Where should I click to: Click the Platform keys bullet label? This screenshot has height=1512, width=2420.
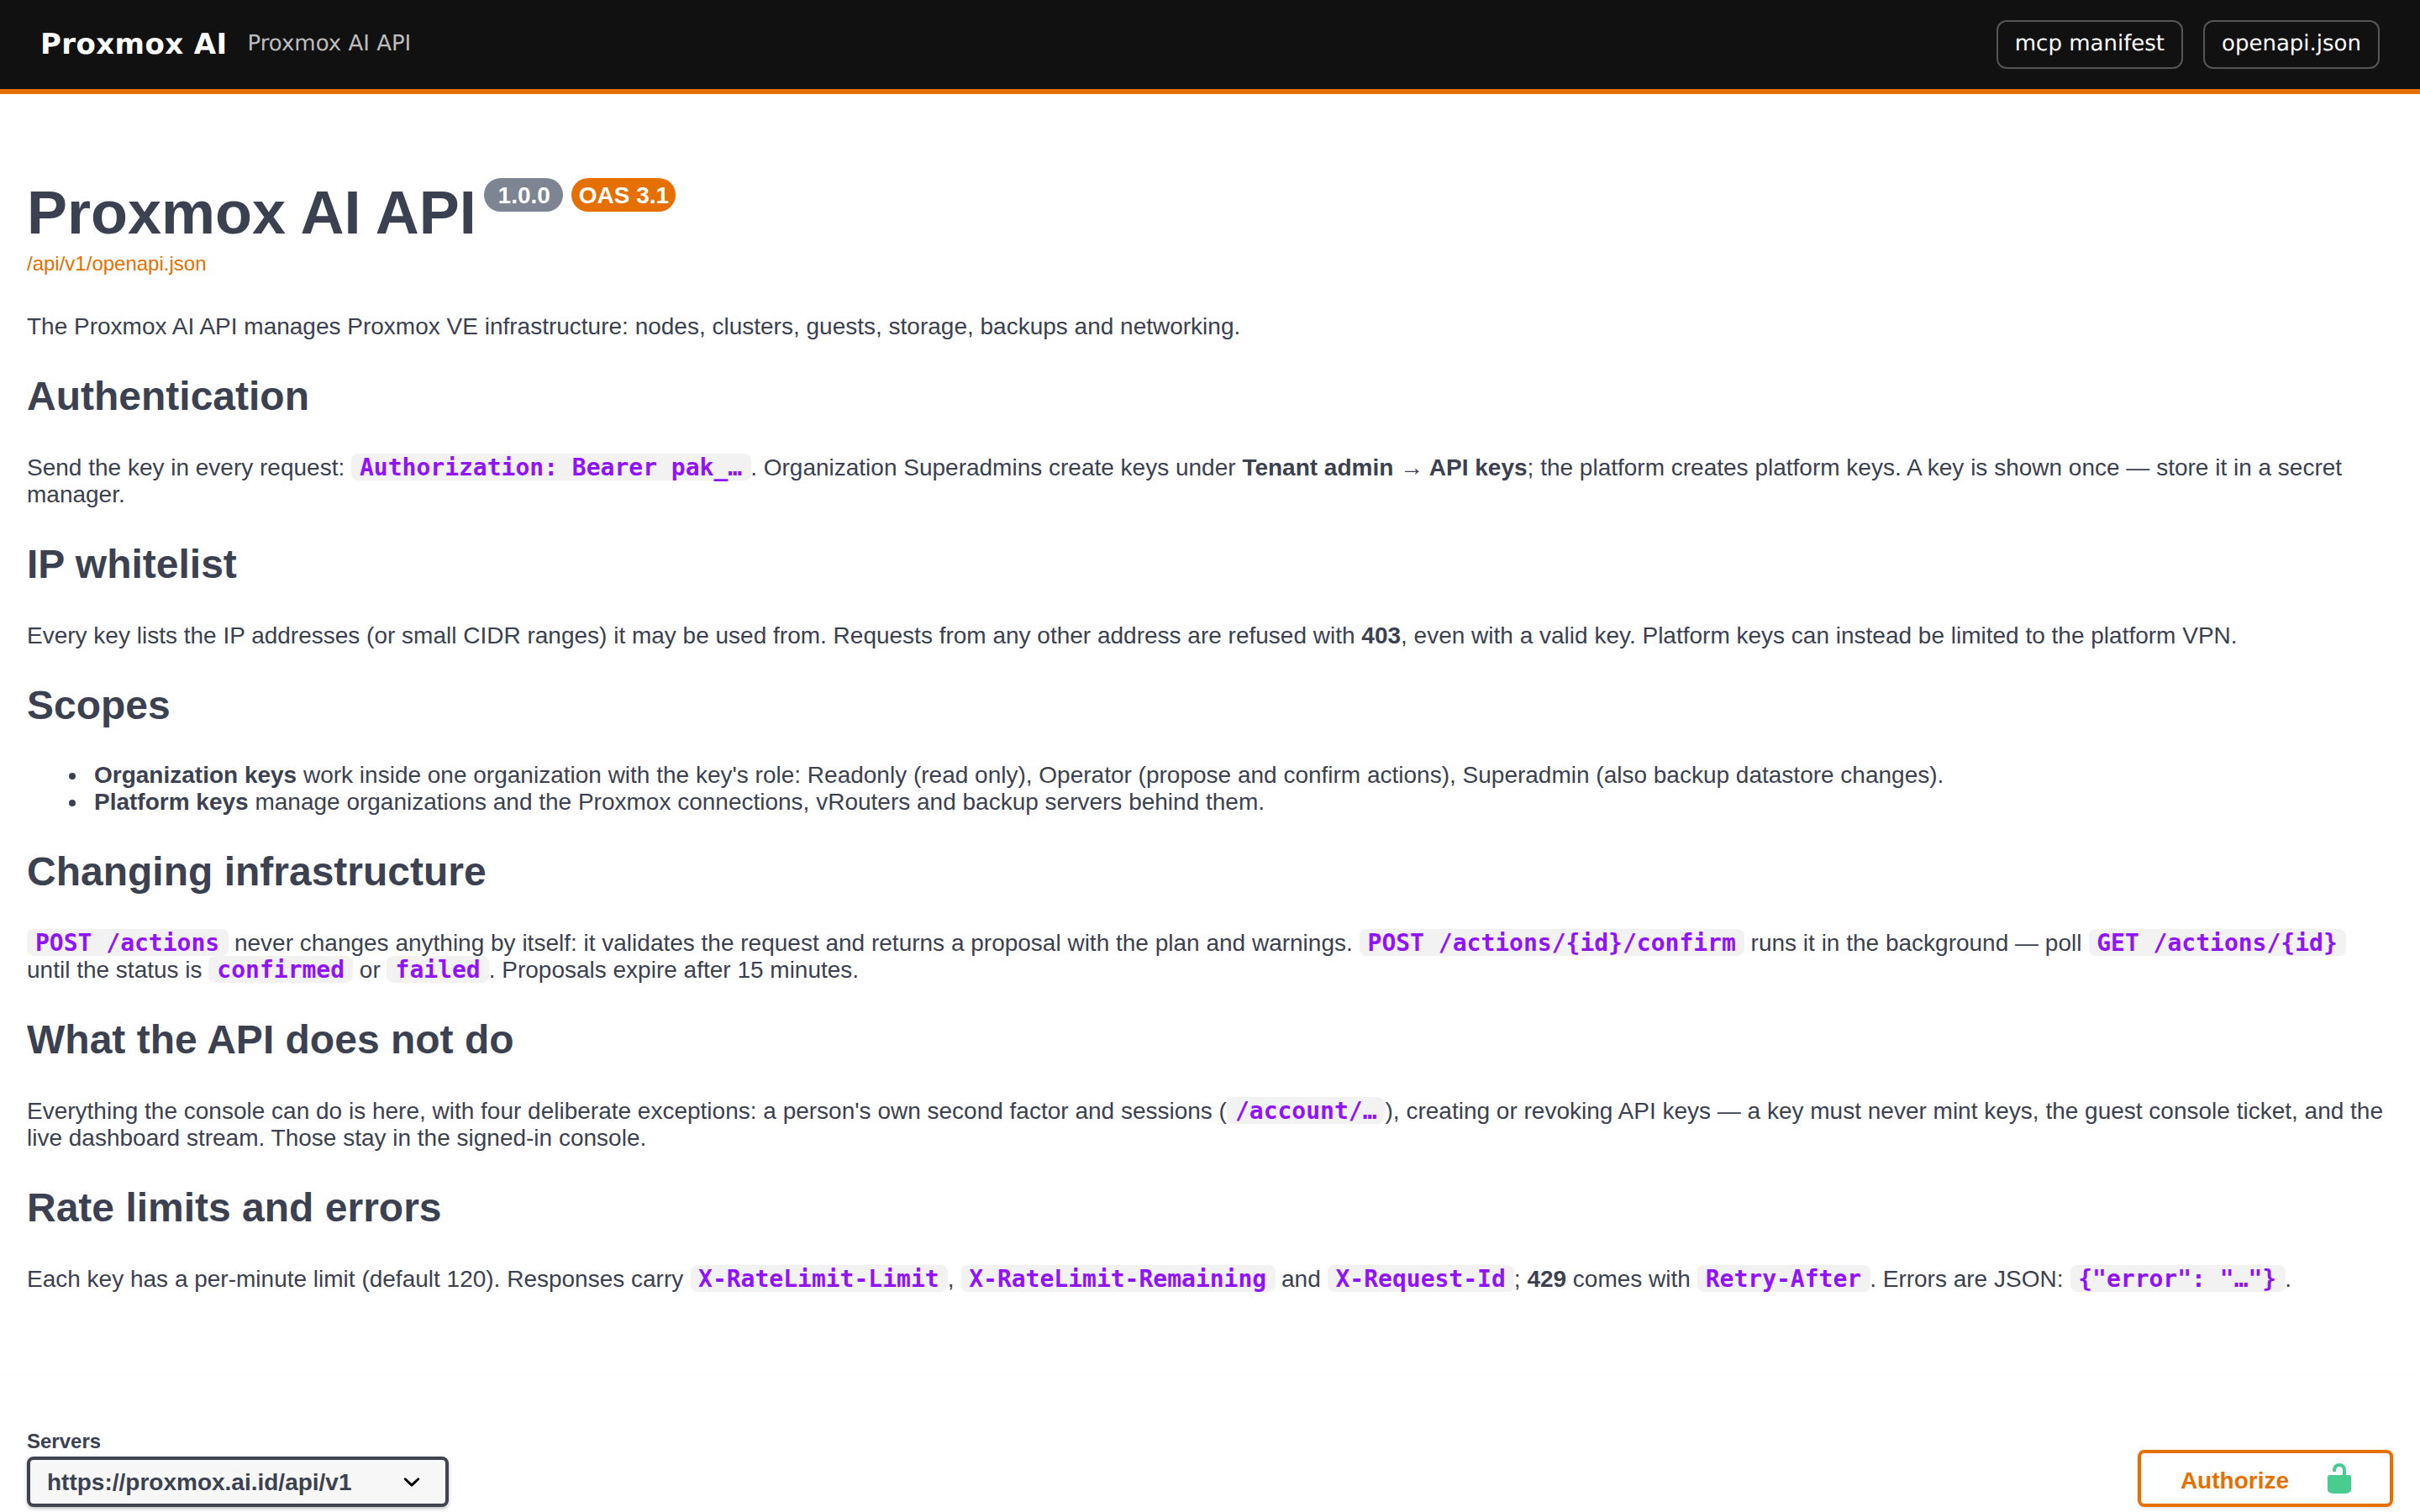pos(171,802)
